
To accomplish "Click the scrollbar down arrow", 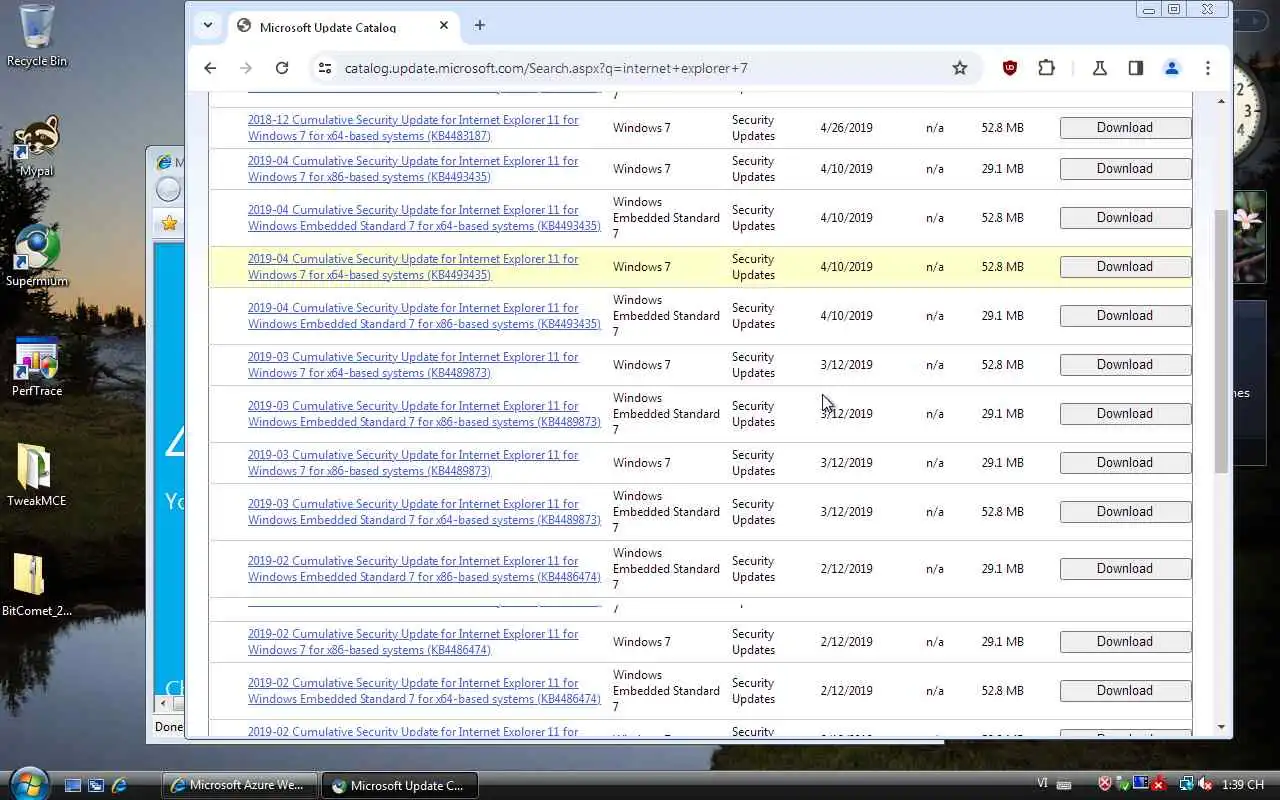I will click(1221, 727).
